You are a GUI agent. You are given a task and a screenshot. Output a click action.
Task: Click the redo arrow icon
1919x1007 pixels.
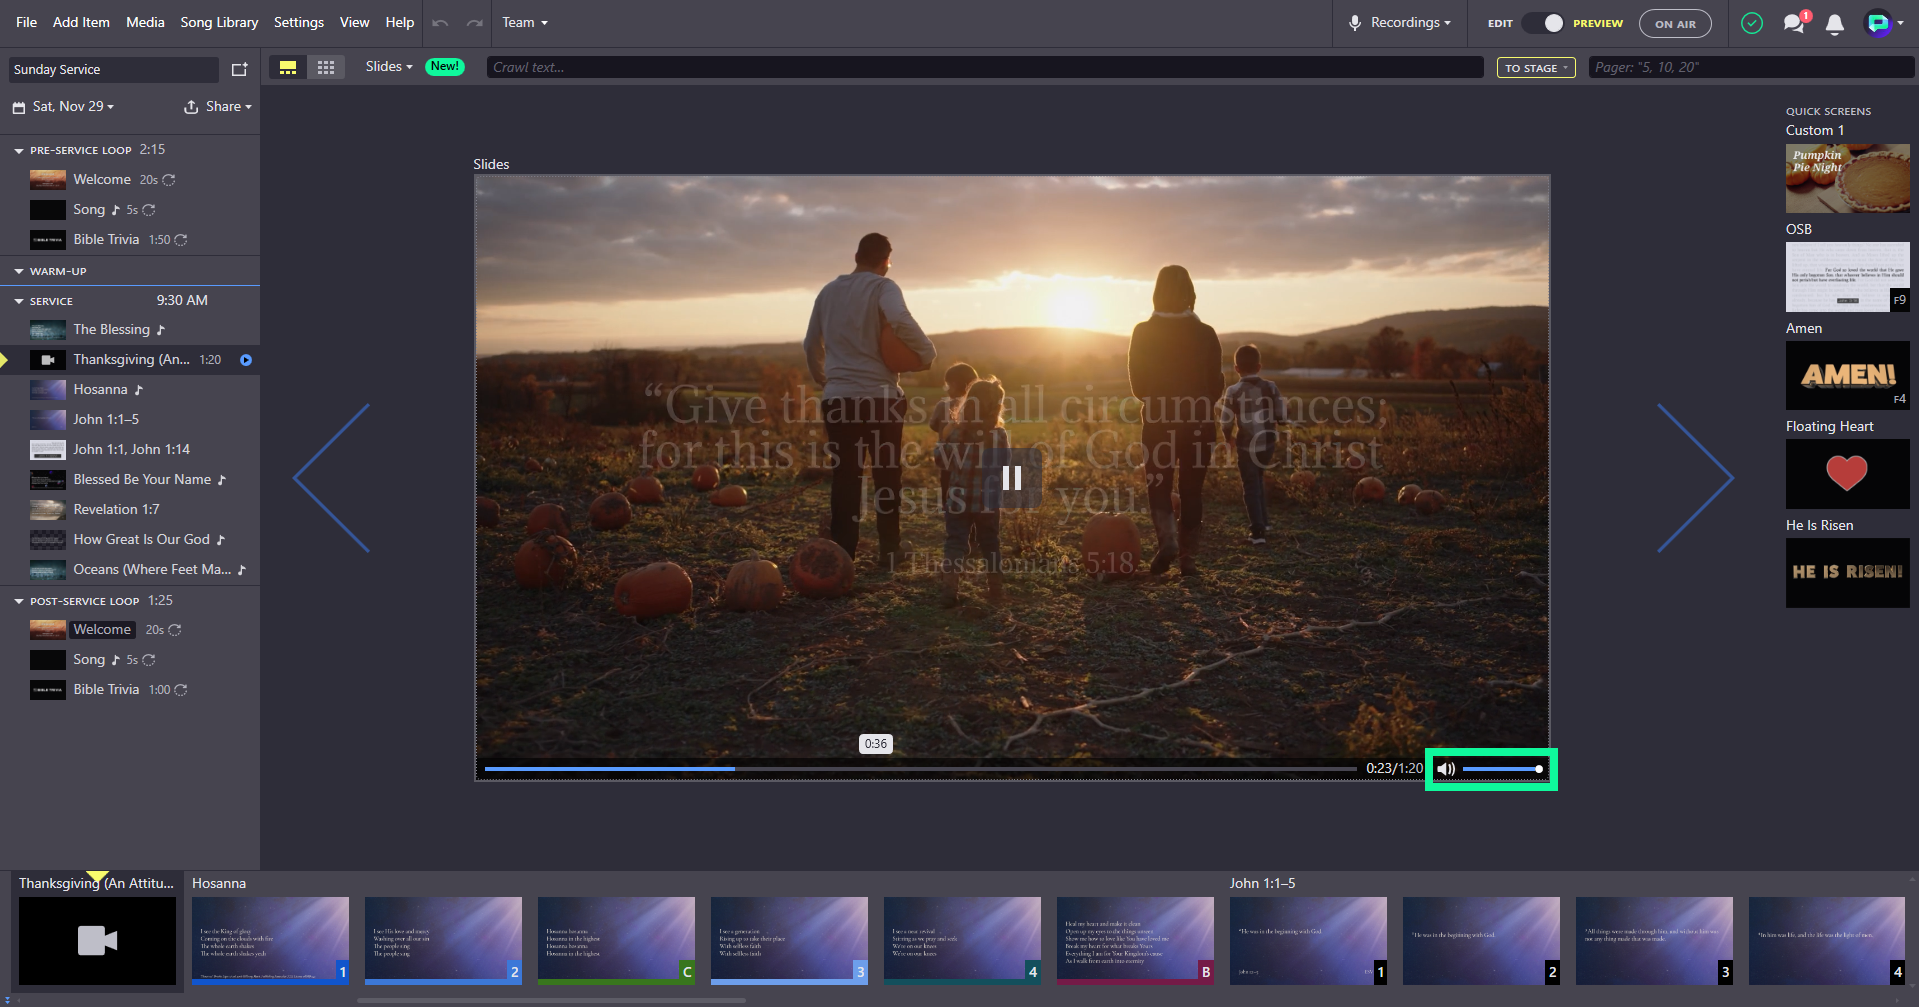click(x=475, y=23)
